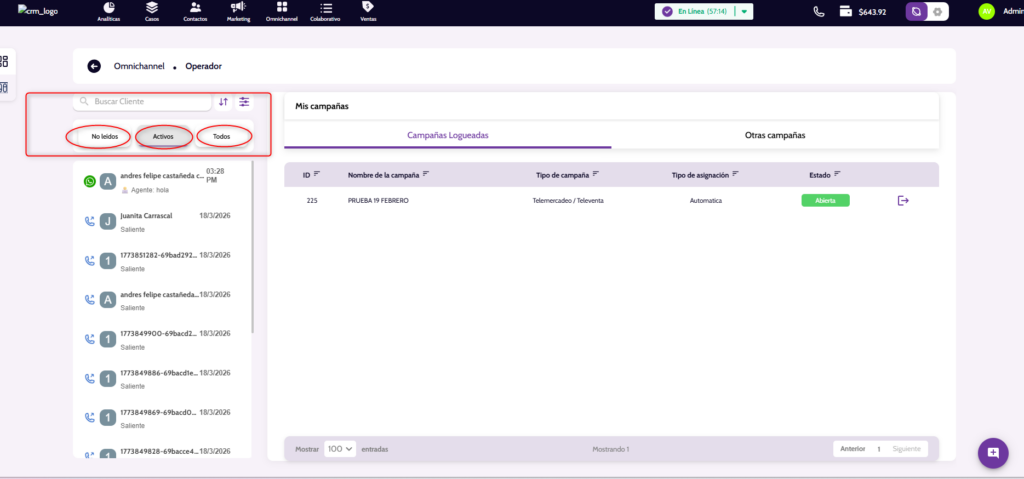Go to Contactos in the top bar
This screenshot has width=1024, height=479.
click(x=194, y=11)
